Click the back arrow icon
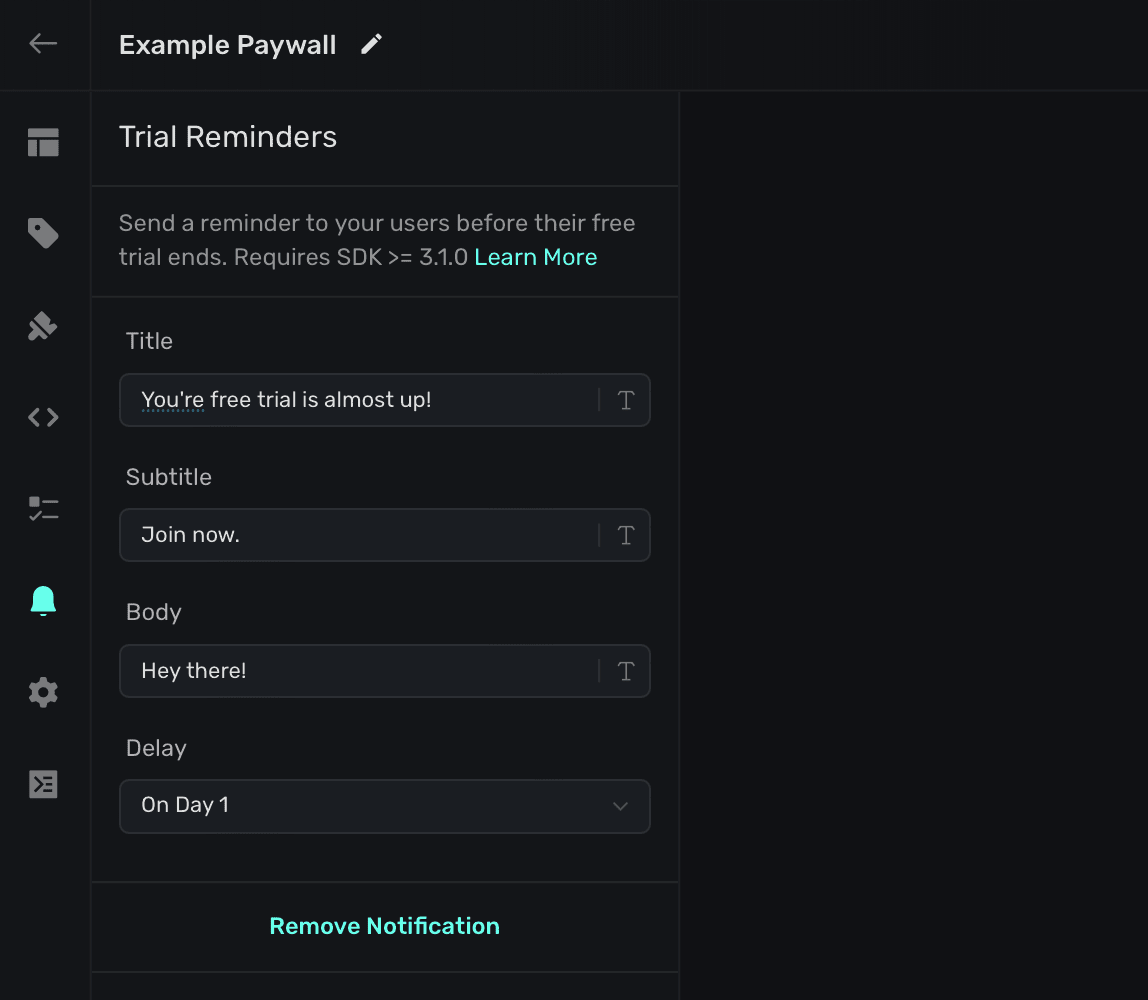This screenshot has width=1148, height=1000. point(43,43)
